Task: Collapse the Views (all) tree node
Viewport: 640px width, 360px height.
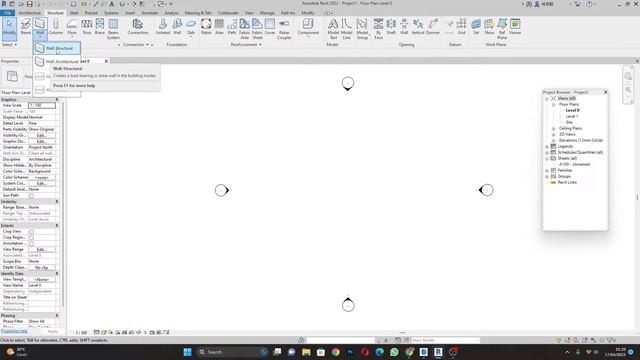Action: [547, 98]
